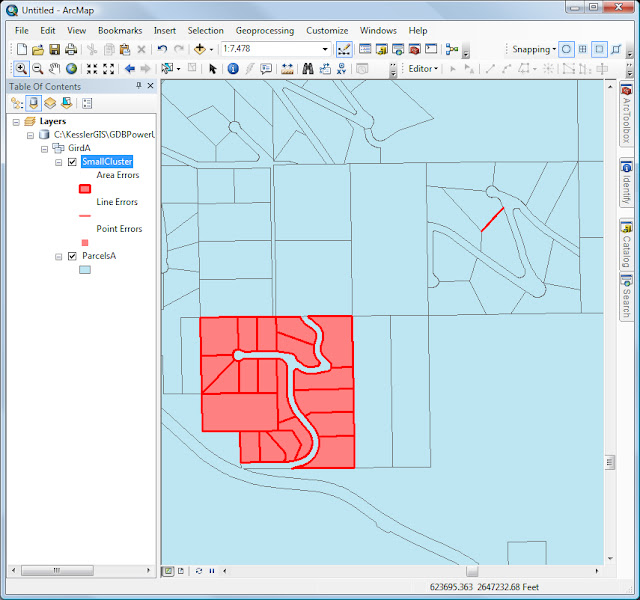
Task: Open the Find binoculars tool
Action: pos(309,69)
